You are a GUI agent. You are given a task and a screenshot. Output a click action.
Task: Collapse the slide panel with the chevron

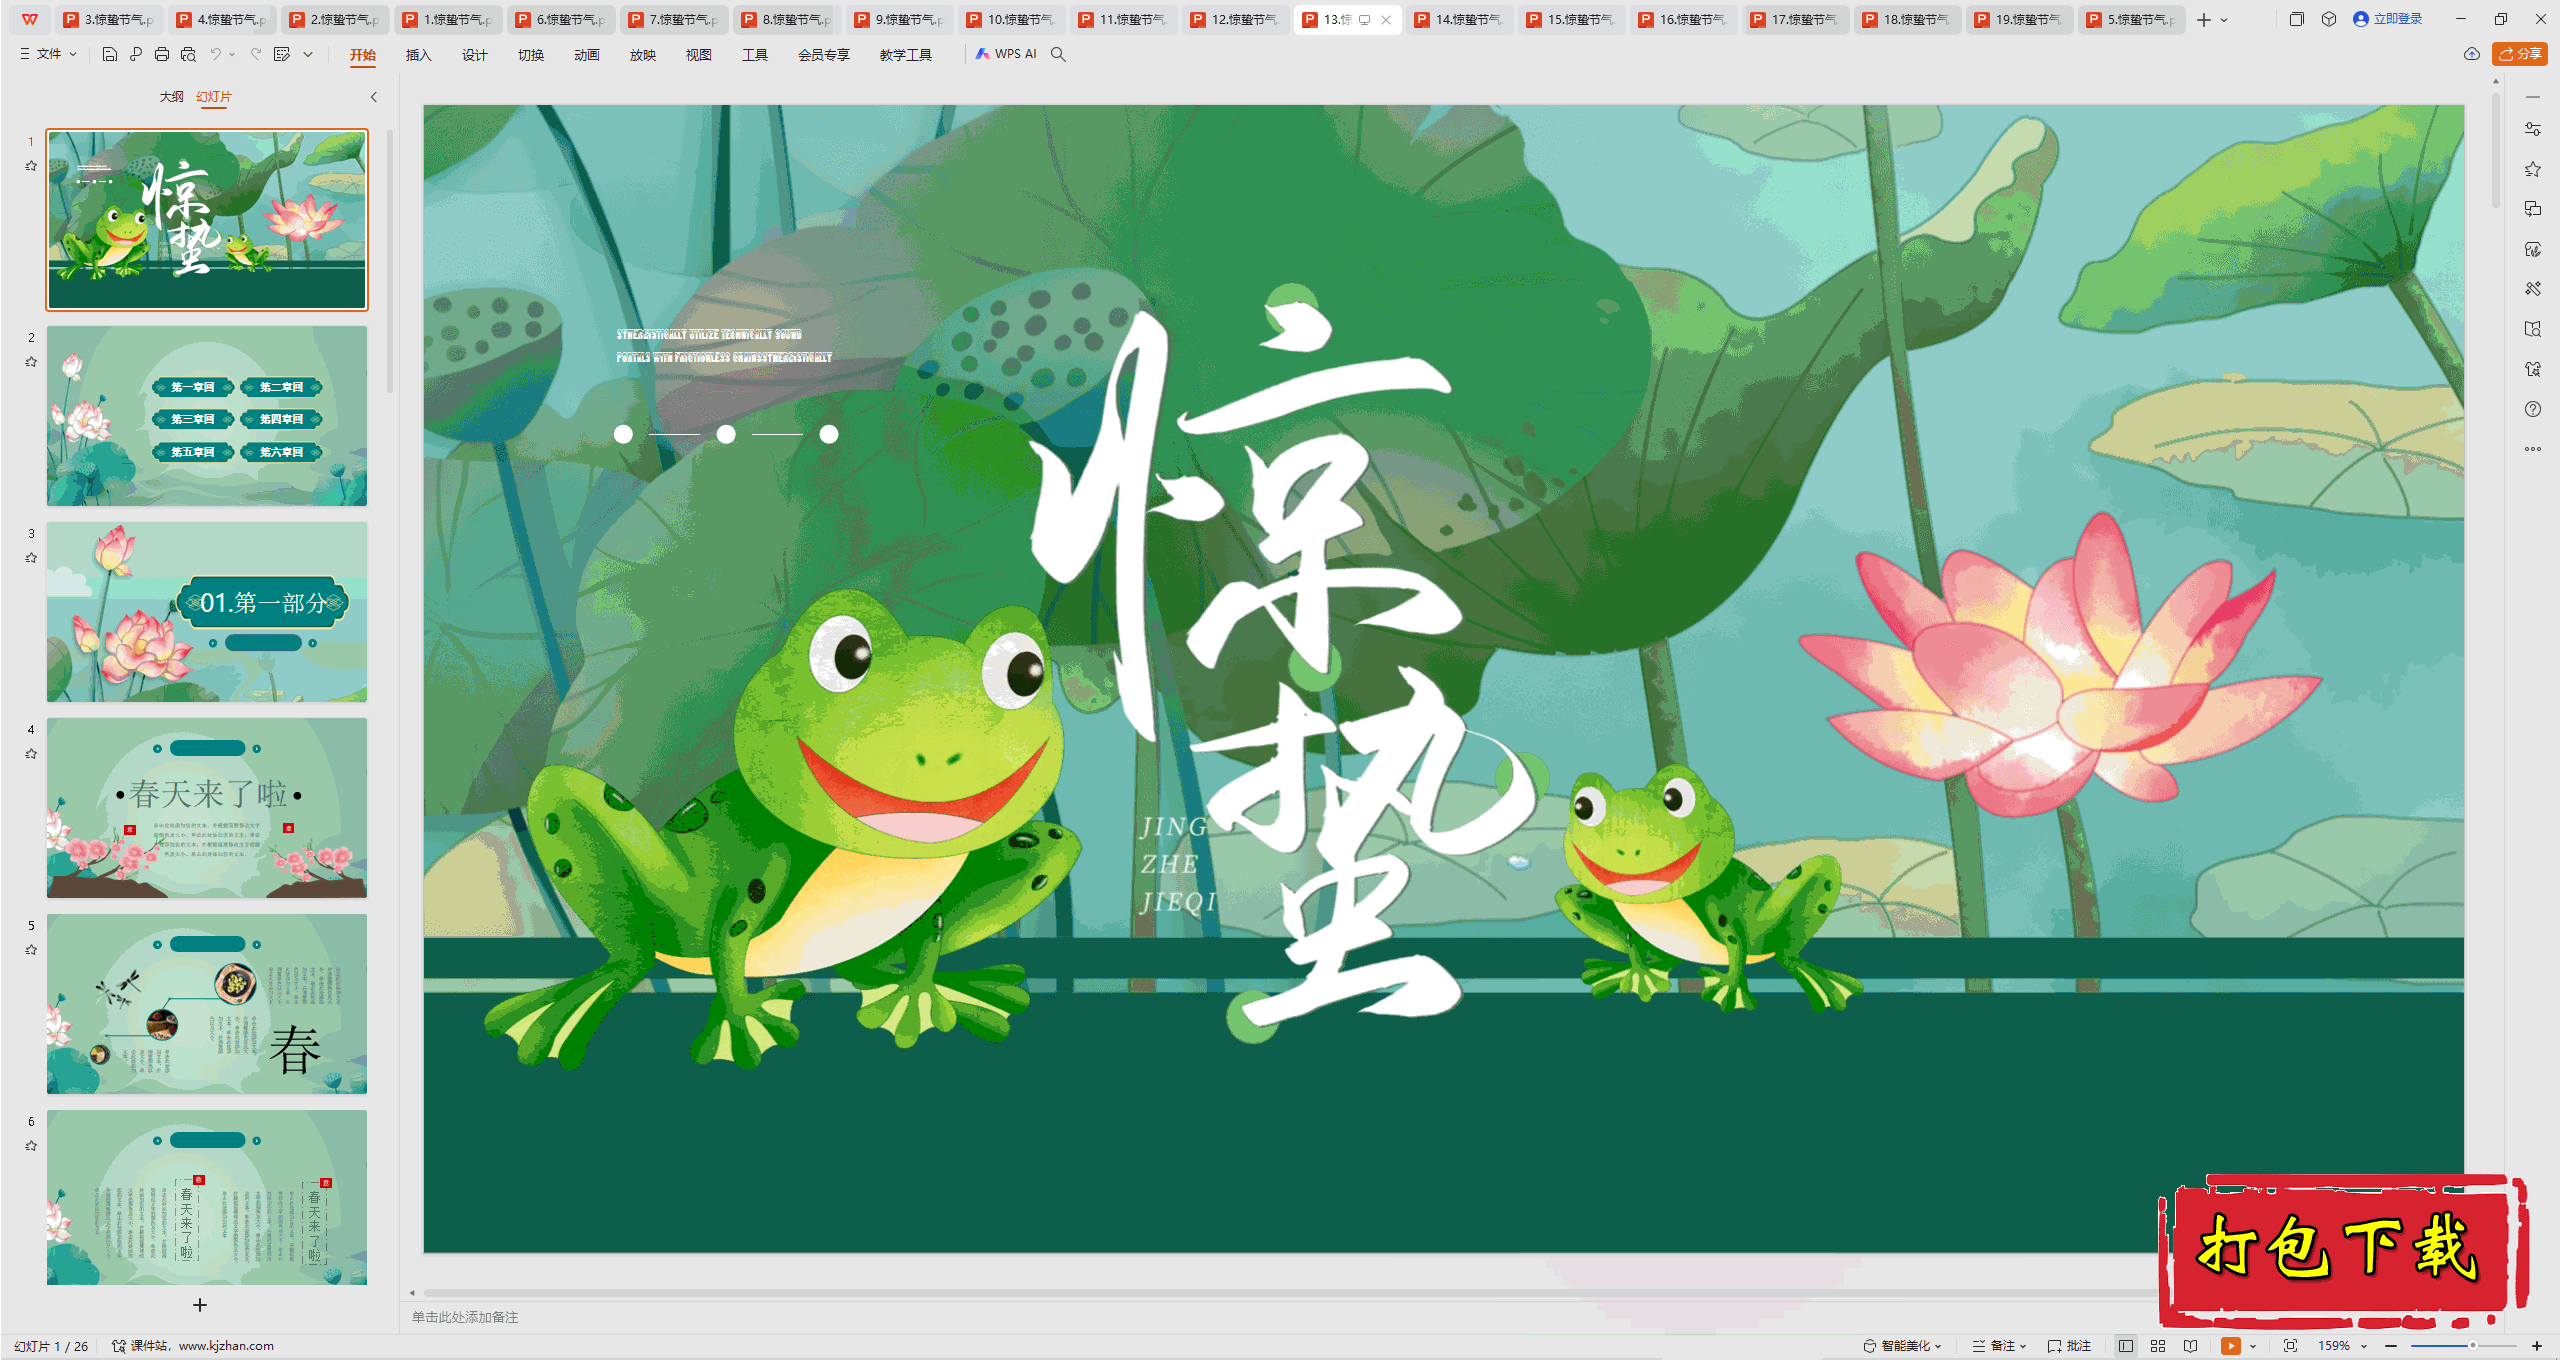click(374, 97)
